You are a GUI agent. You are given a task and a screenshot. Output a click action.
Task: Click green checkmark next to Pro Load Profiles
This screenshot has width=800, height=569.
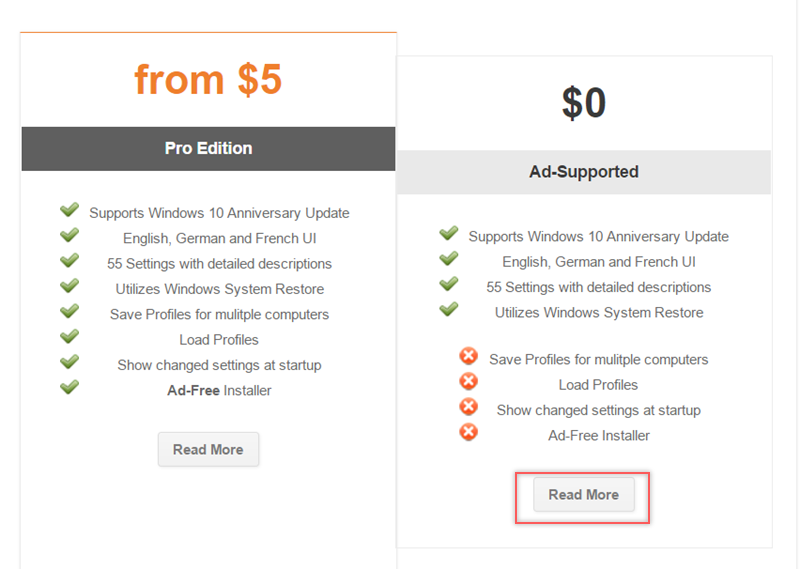pyautogui.click(x=69, y=337)
